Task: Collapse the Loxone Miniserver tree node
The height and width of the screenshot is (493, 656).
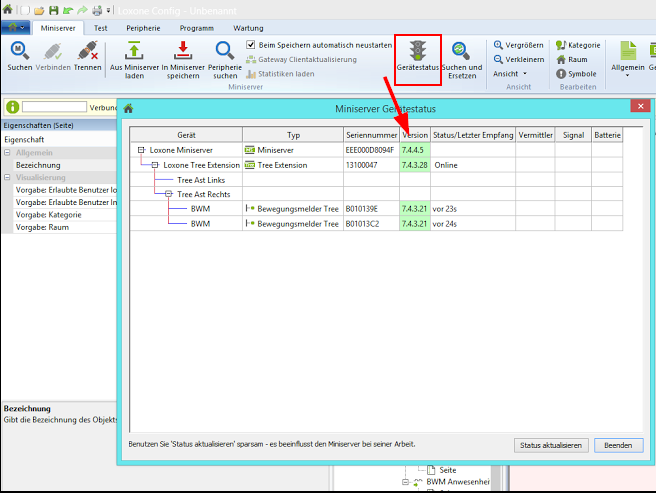Action: click(142, 149)
